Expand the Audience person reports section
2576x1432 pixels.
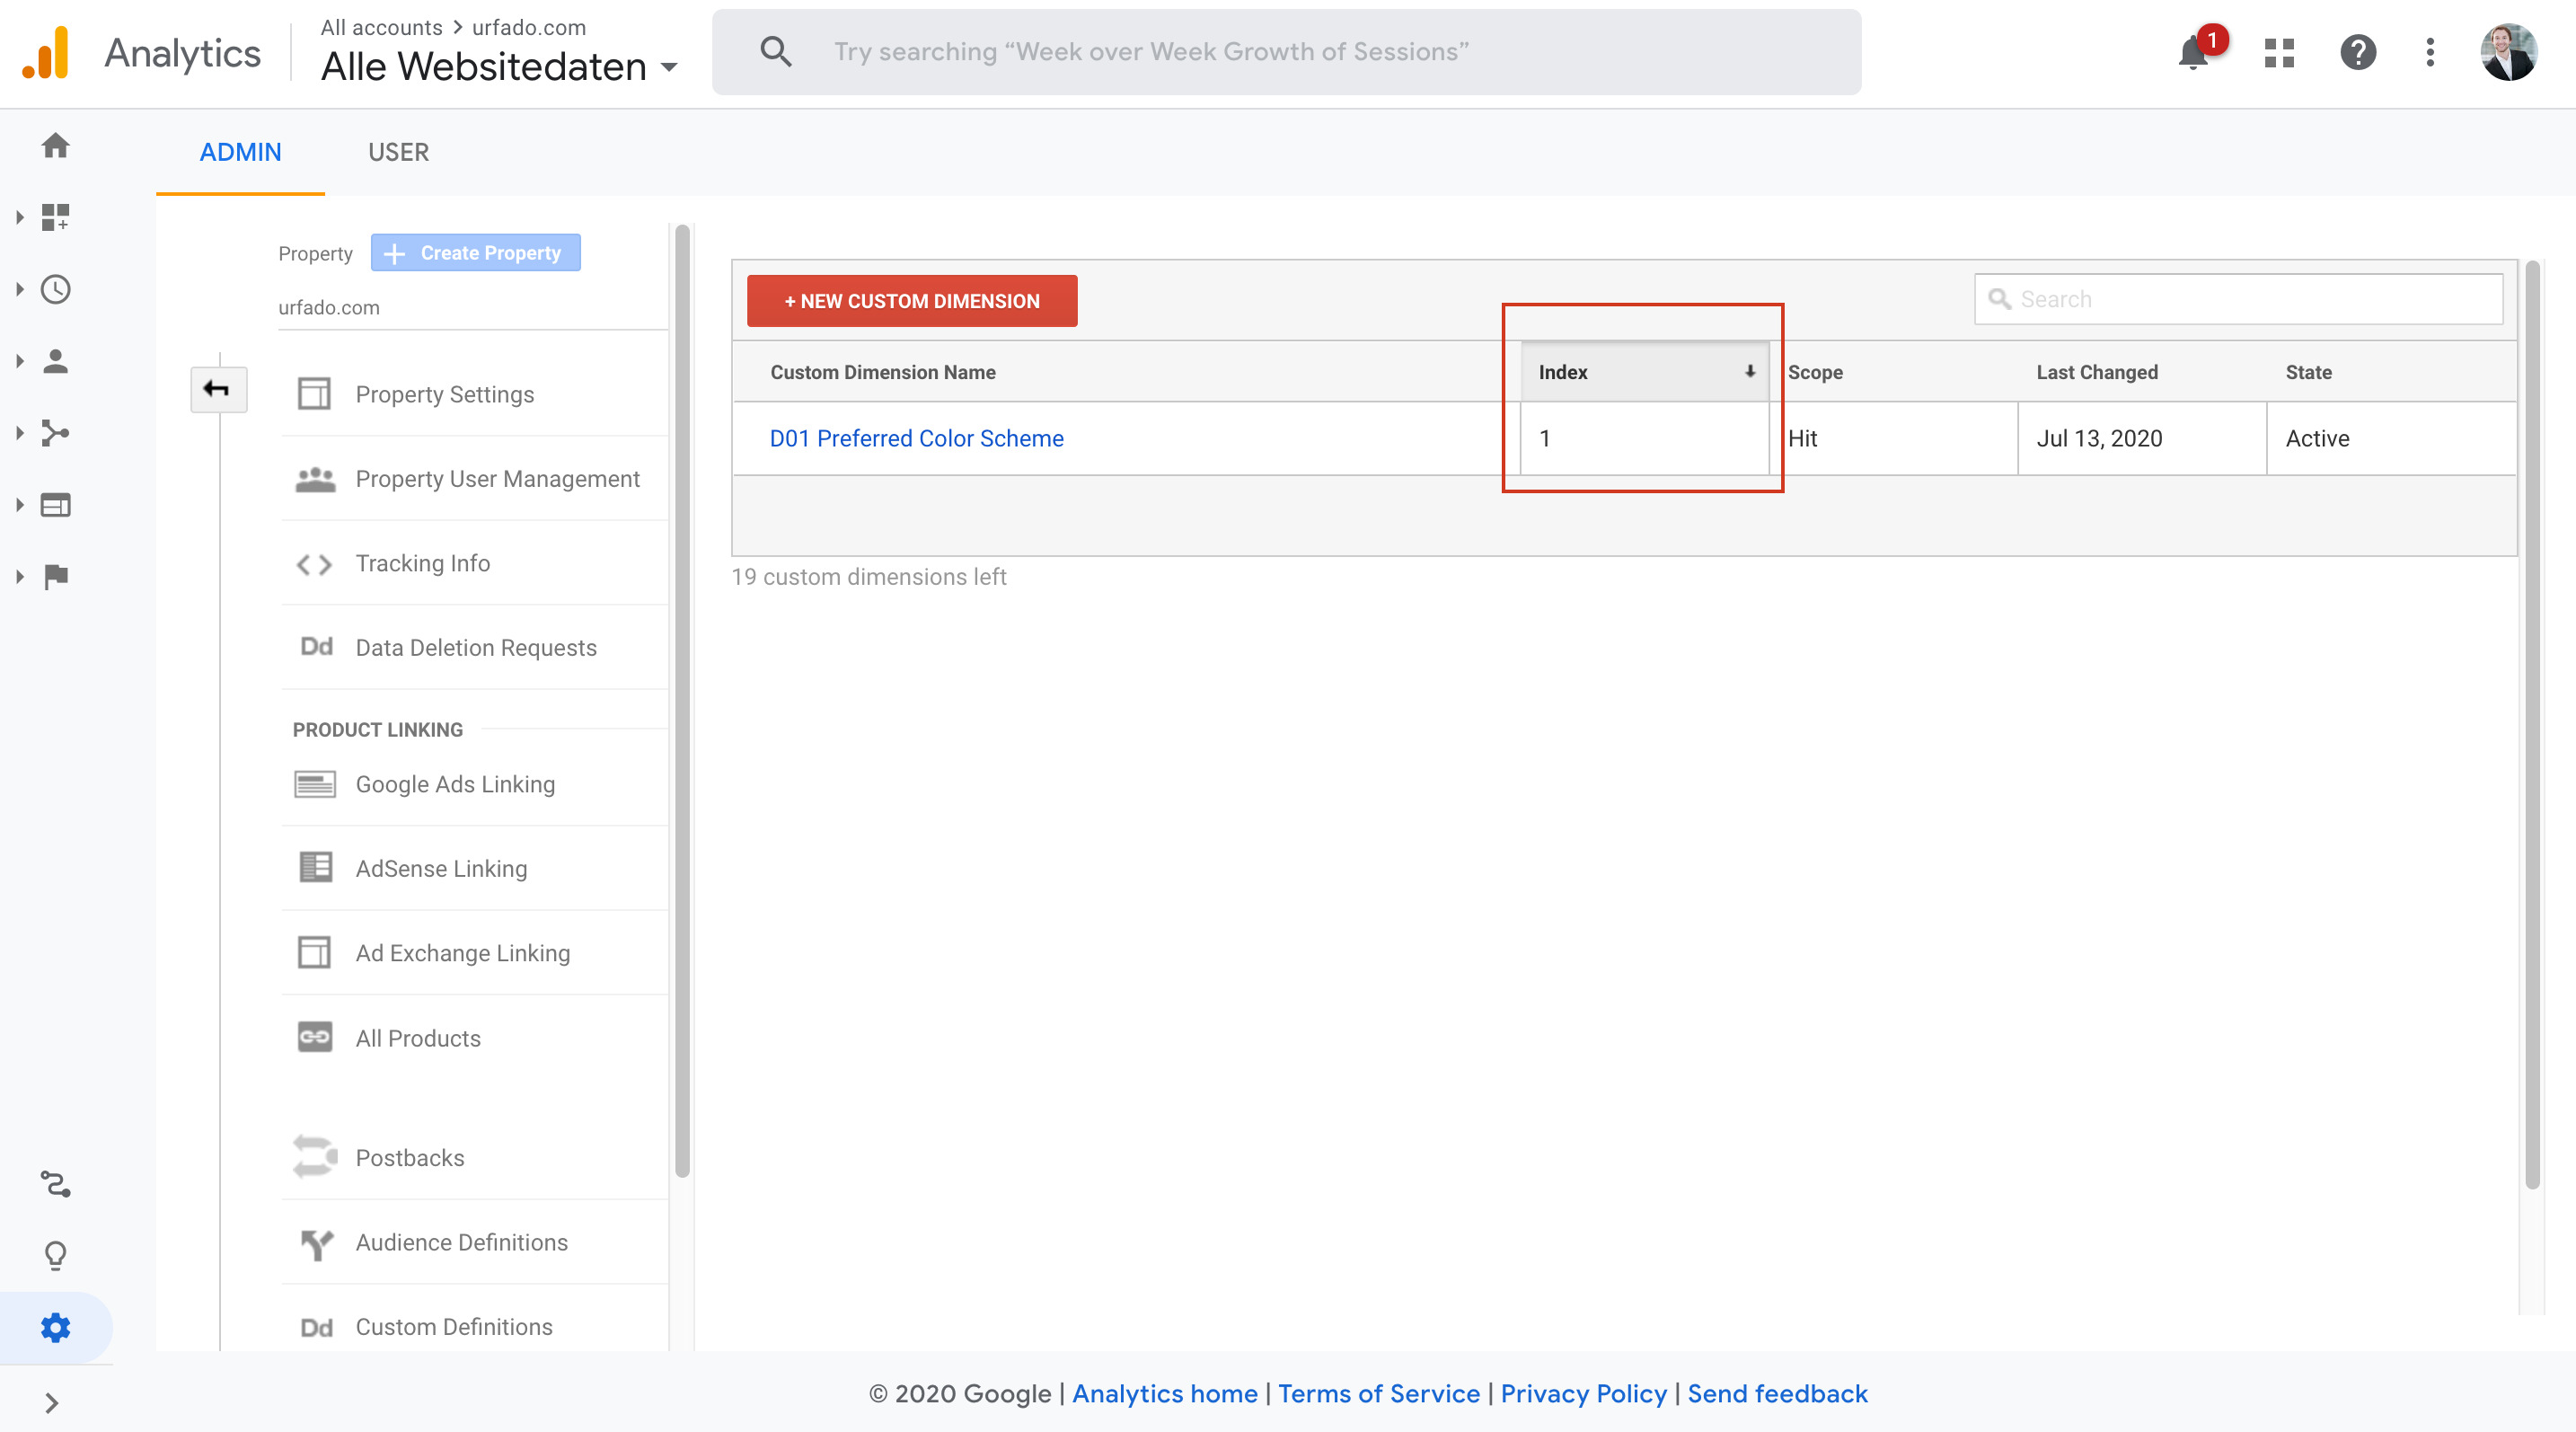(x=55, y=362)
